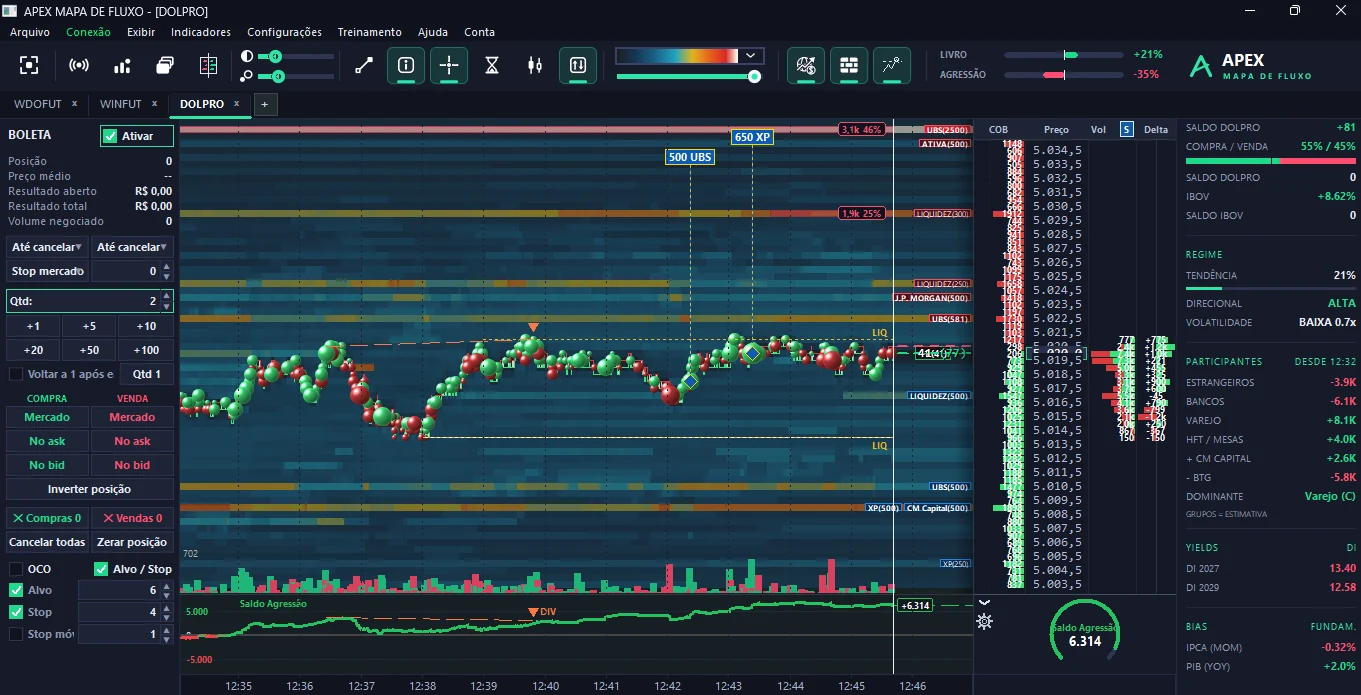This screenshot has height=695, width=1361.
Task: Click the hourglass timer icon
Action: pyautogui.click(x=492, y=66)
